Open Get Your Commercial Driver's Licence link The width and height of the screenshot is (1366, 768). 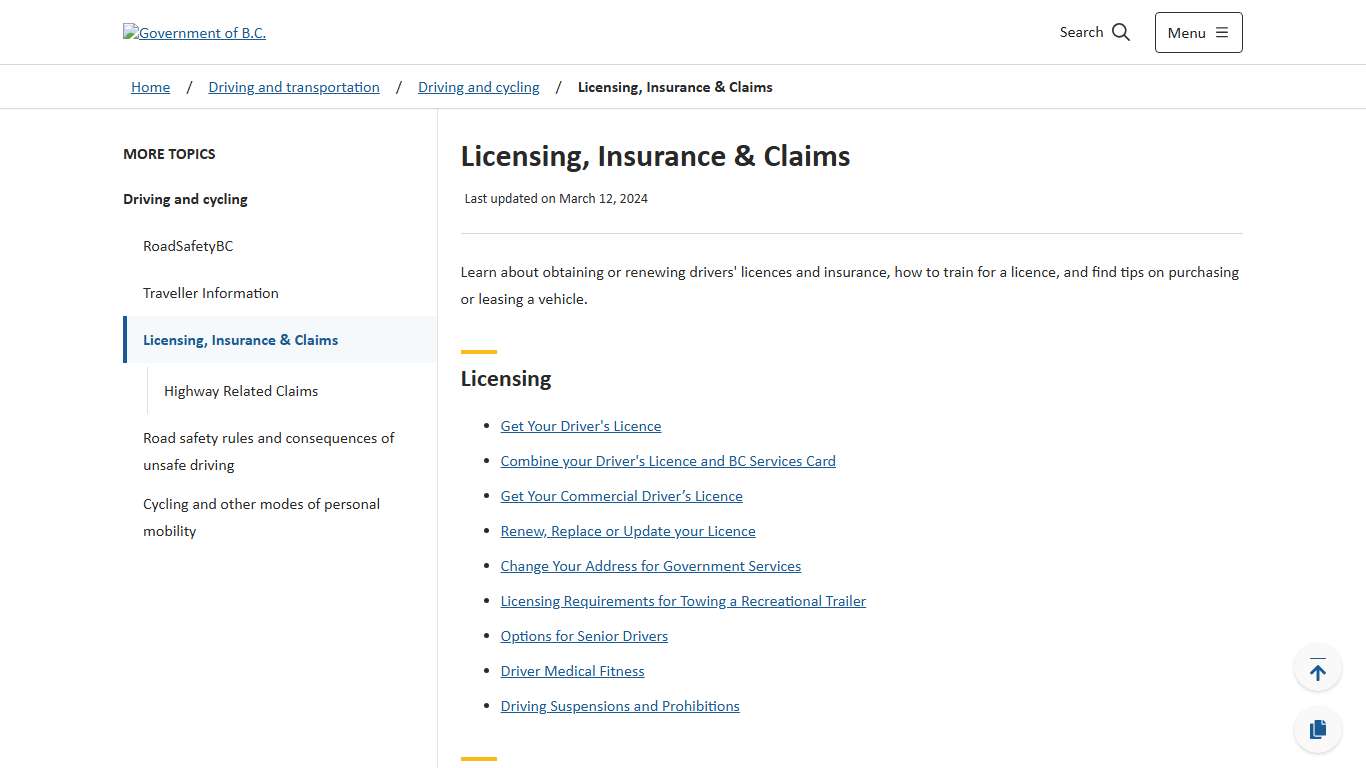[621, 496]
